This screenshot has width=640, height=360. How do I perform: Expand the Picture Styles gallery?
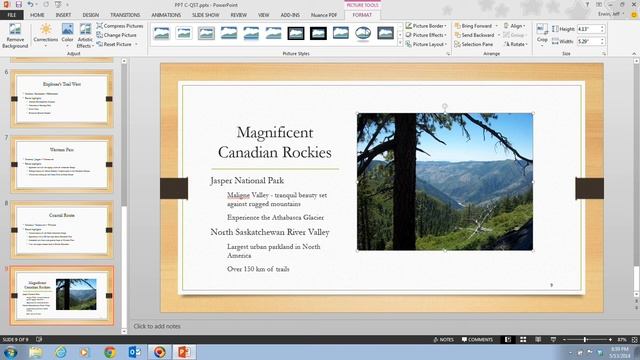pos(400,43)
